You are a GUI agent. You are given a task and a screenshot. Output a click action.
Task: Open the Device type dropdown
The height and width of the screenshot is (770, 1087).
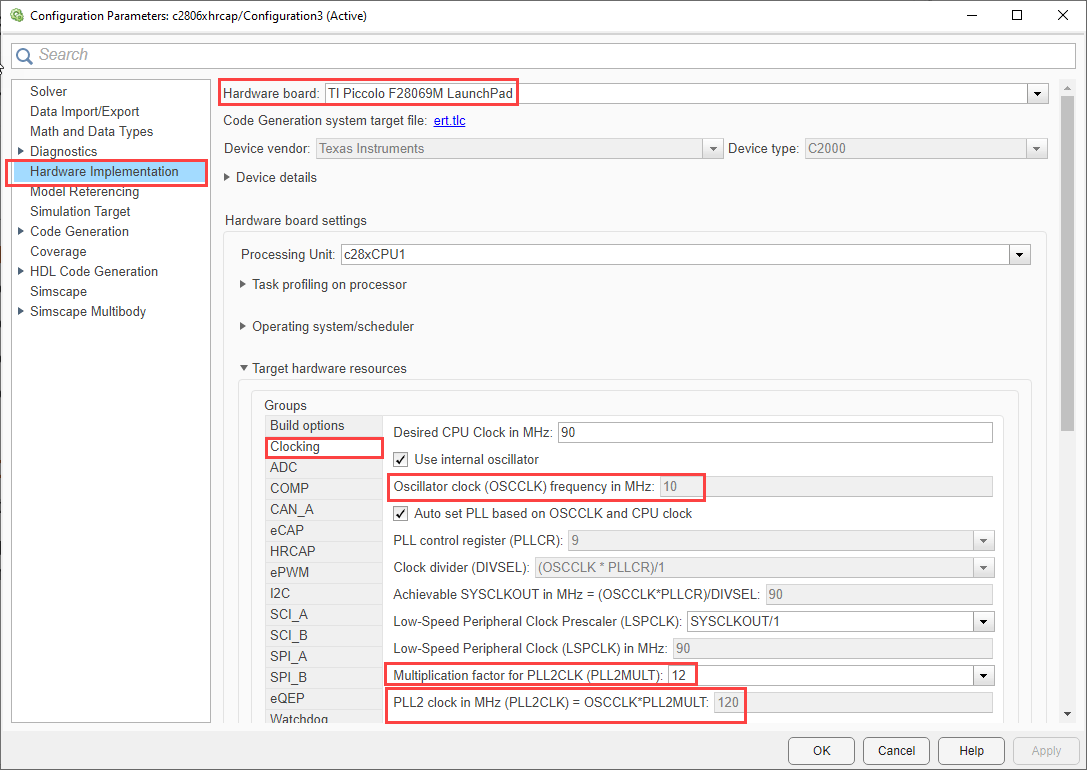(1037, 148)
